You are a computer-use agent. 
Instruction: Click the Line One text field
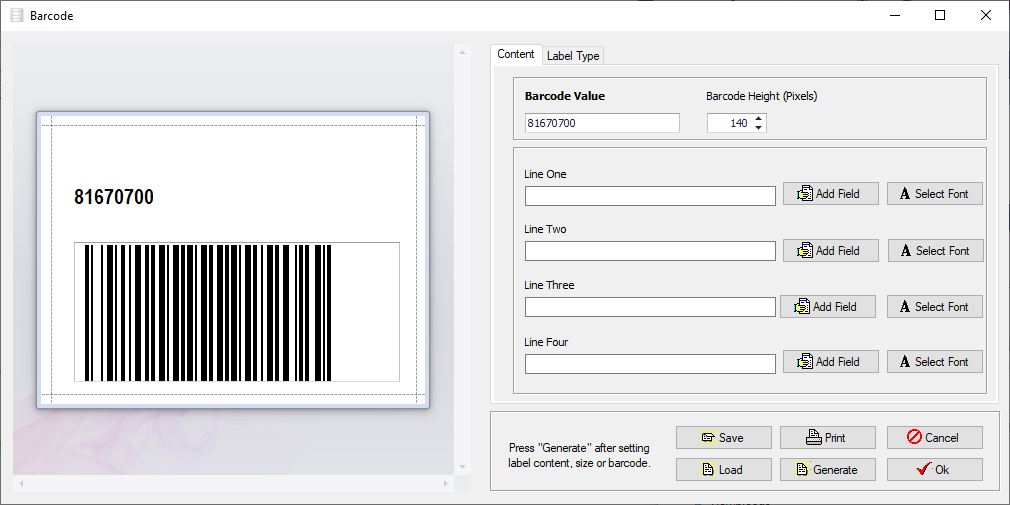pos(650,196)
